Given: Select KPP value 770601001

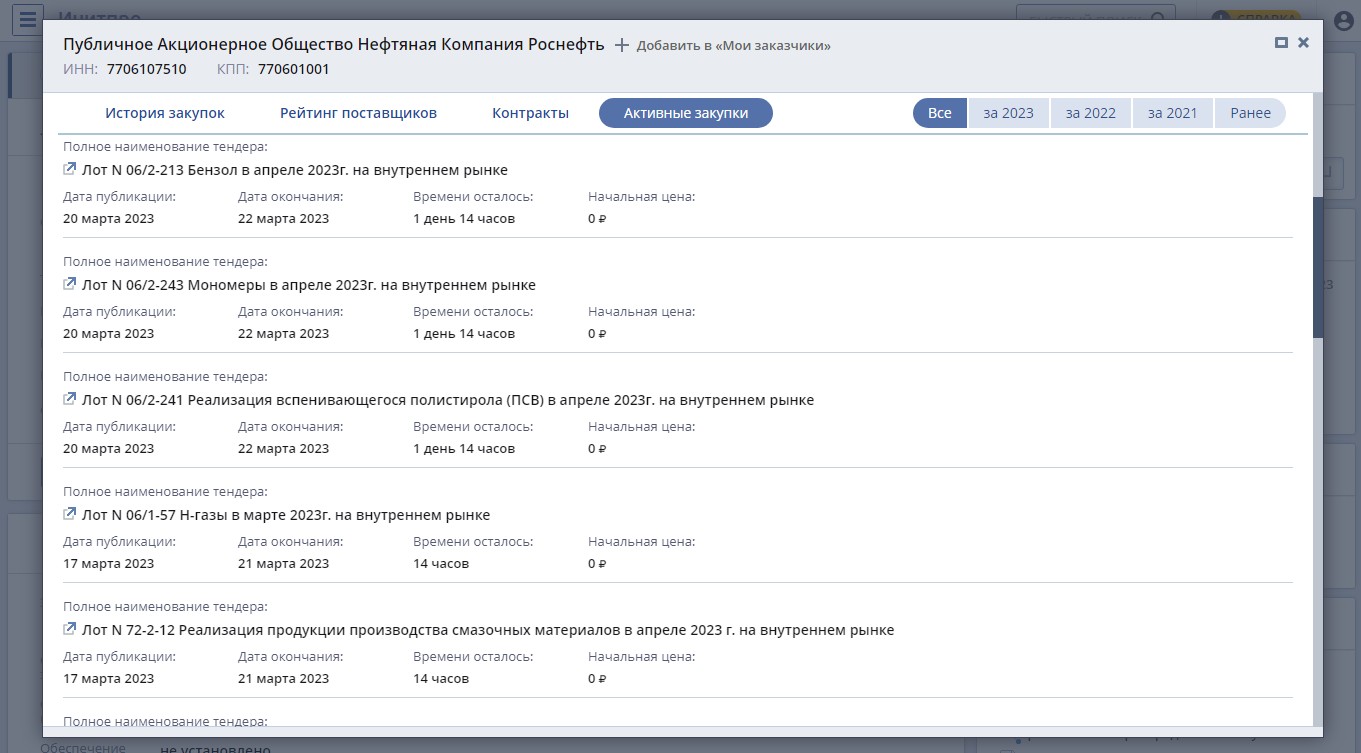Looking at the screenshot, I should pyautogui.click(x=294, y=69).
